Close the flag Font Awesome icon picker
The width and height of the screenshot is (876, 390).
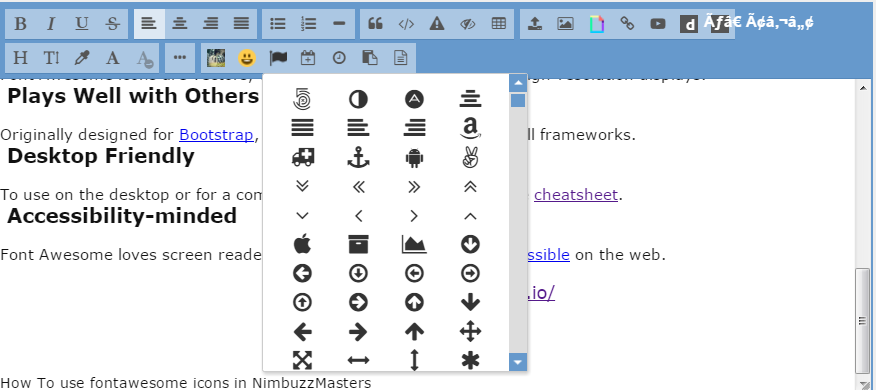tap(278, 58)
